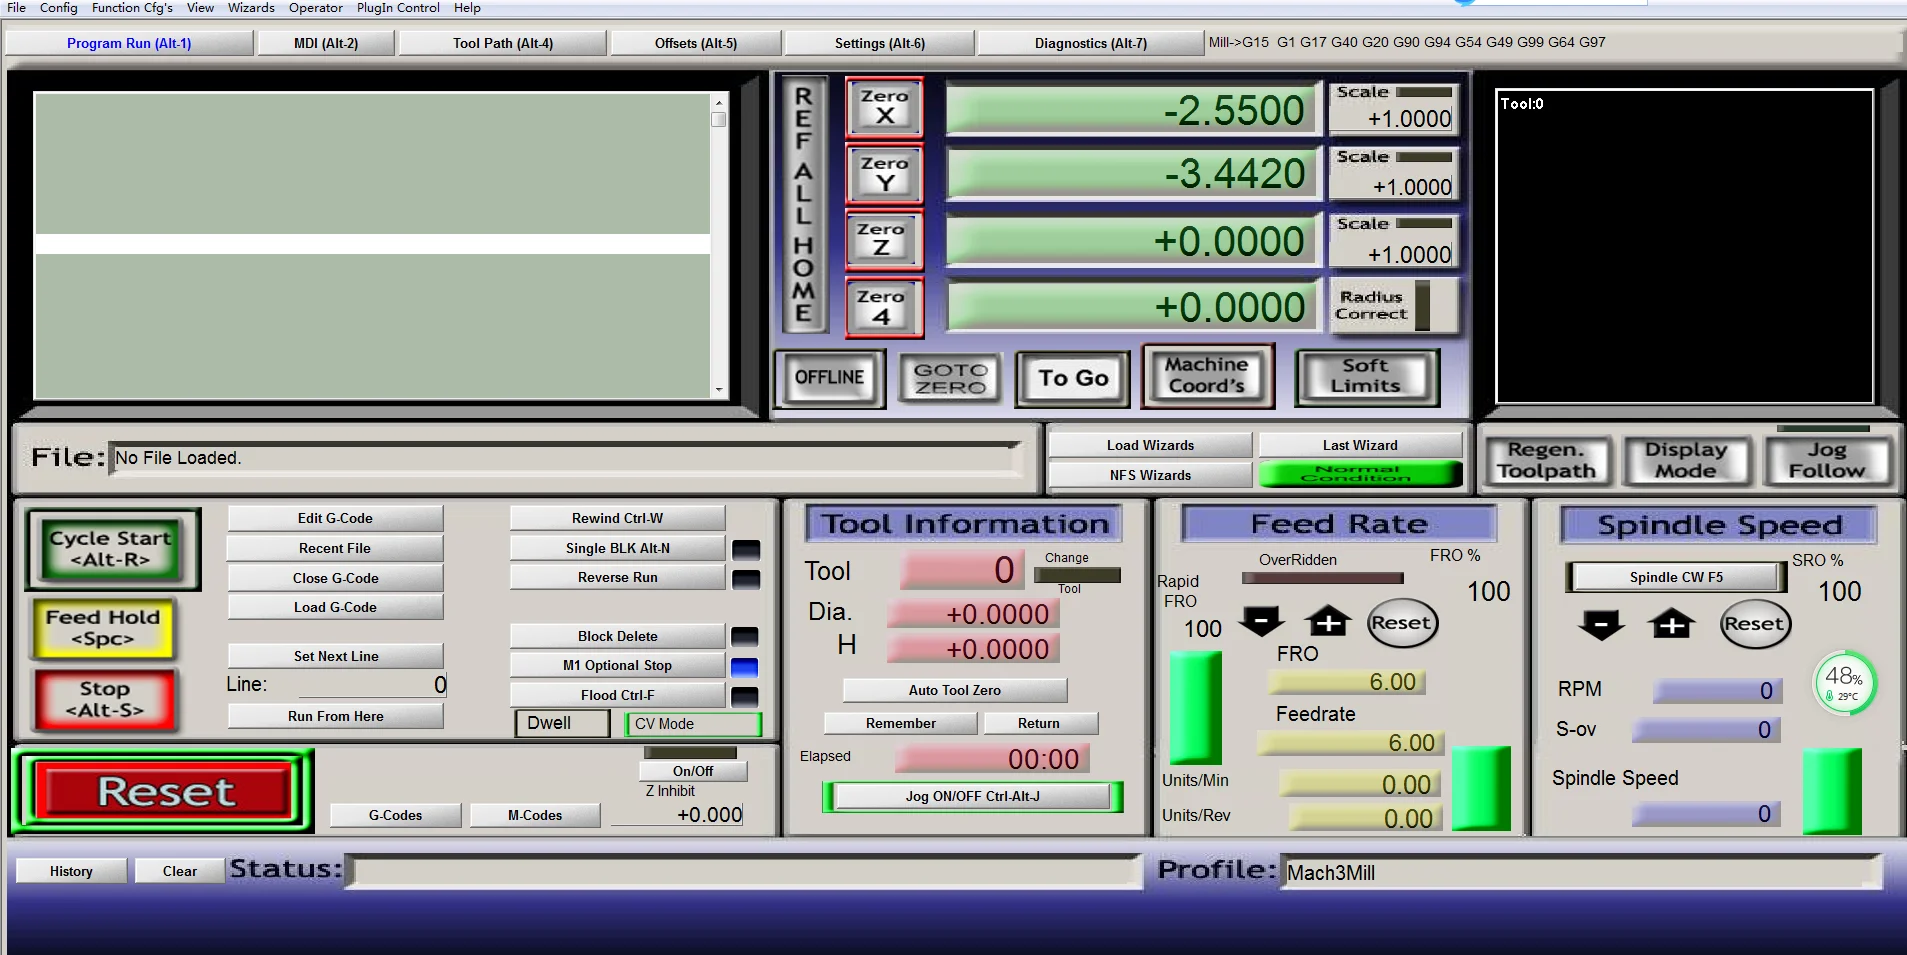Regenerate the toolpath display
This screenshot has width=1907, height=955.
tap(1547, 461)
